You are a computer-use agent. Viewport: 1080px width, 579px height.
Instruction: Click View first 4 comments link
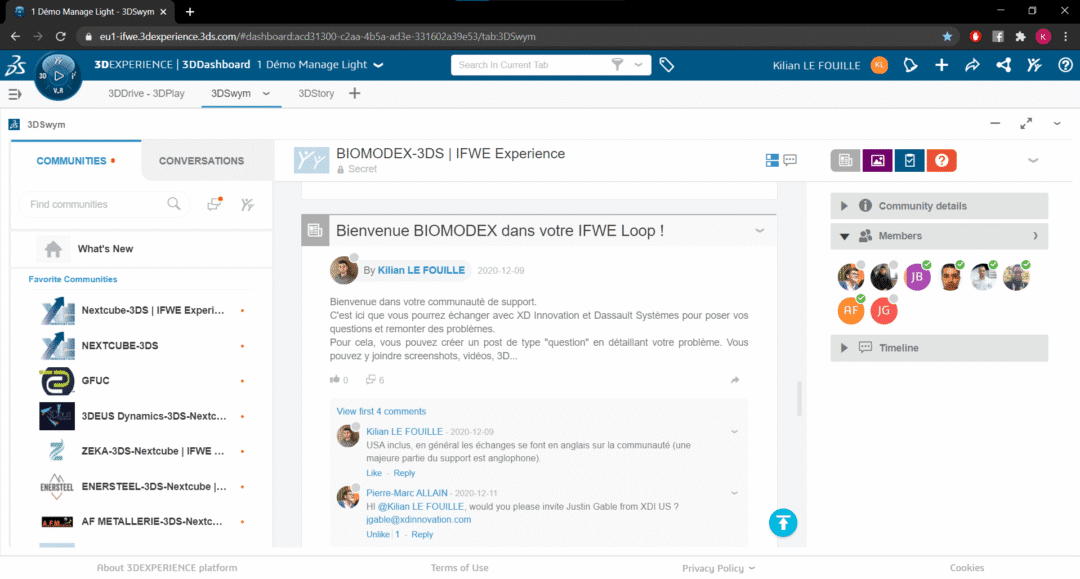click(x=381, y=411)
